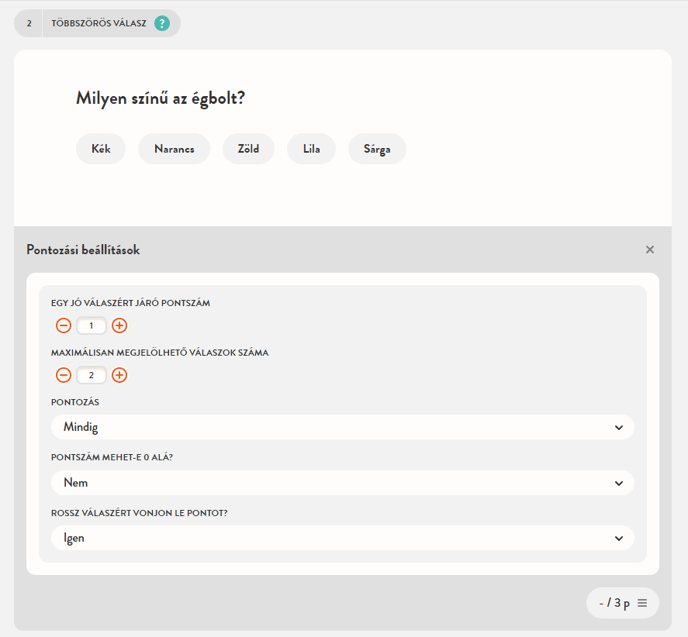The image size is (688, 637).
Task: Click the Többszörös válasz question type label
Action: 99,23
